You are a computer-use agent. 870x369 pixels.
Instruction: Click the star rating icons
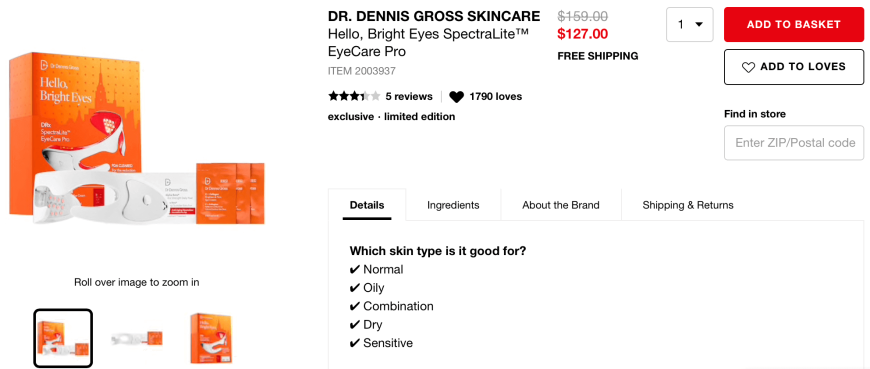coord(354,97)
